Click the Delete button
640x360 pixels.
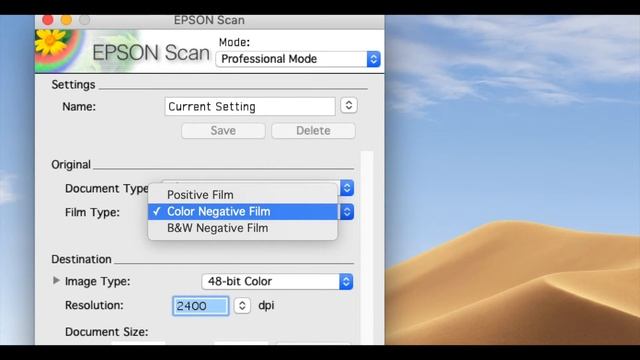(x=313, y=131)
